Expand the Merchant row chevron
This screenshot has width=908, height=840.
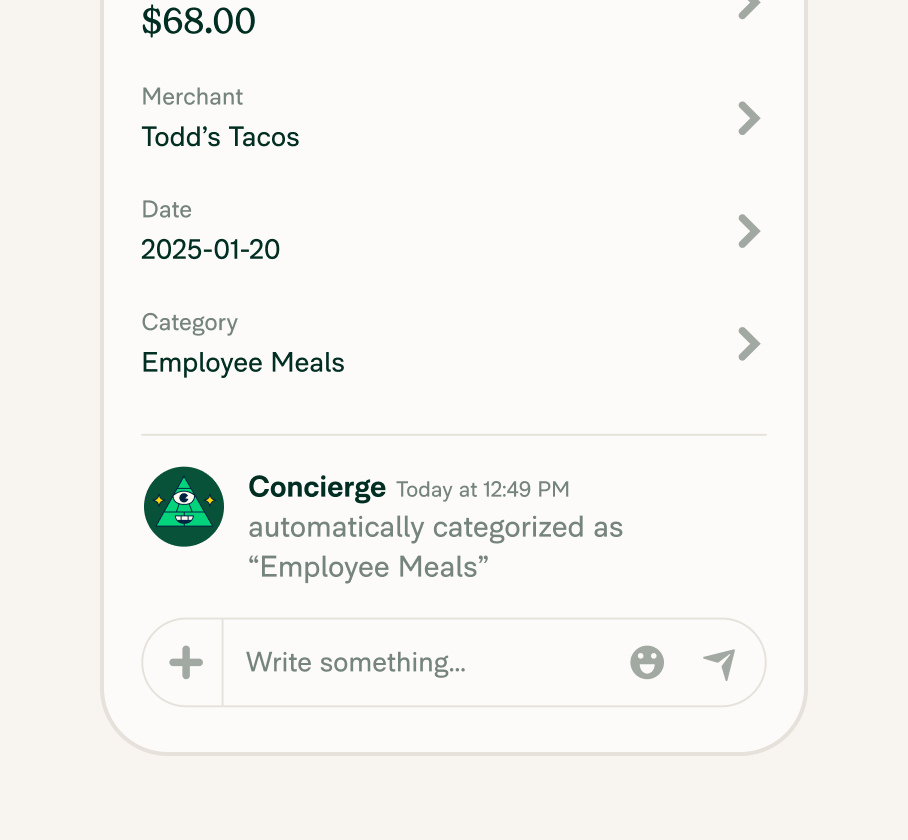748,119
